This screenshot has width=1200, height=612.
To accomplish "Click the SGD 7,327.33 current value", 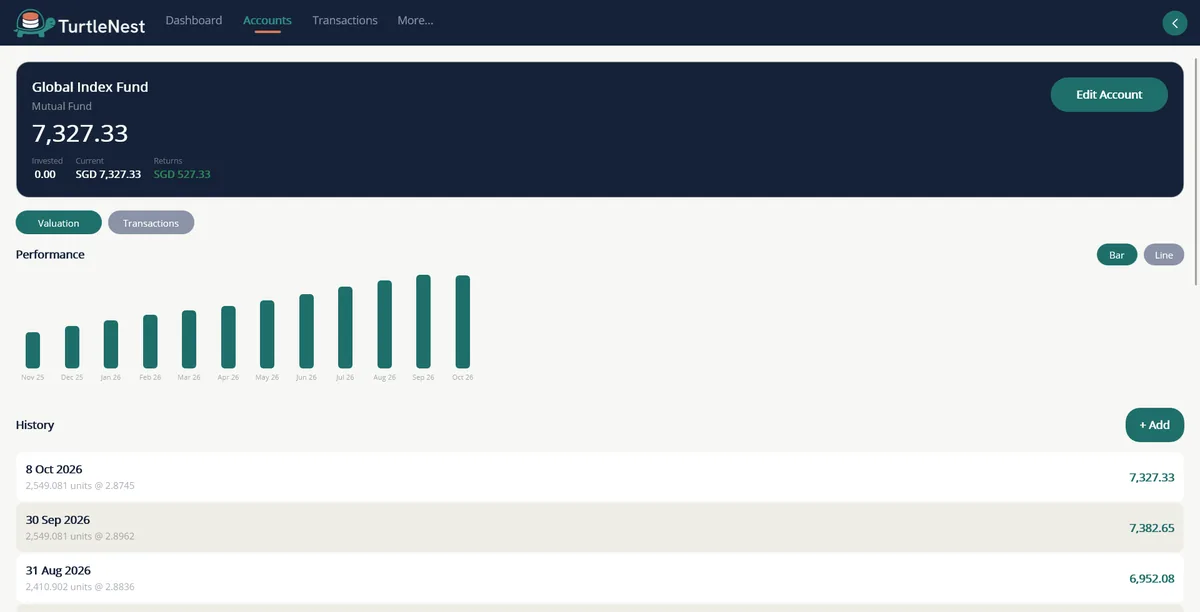I will [108, 174].
